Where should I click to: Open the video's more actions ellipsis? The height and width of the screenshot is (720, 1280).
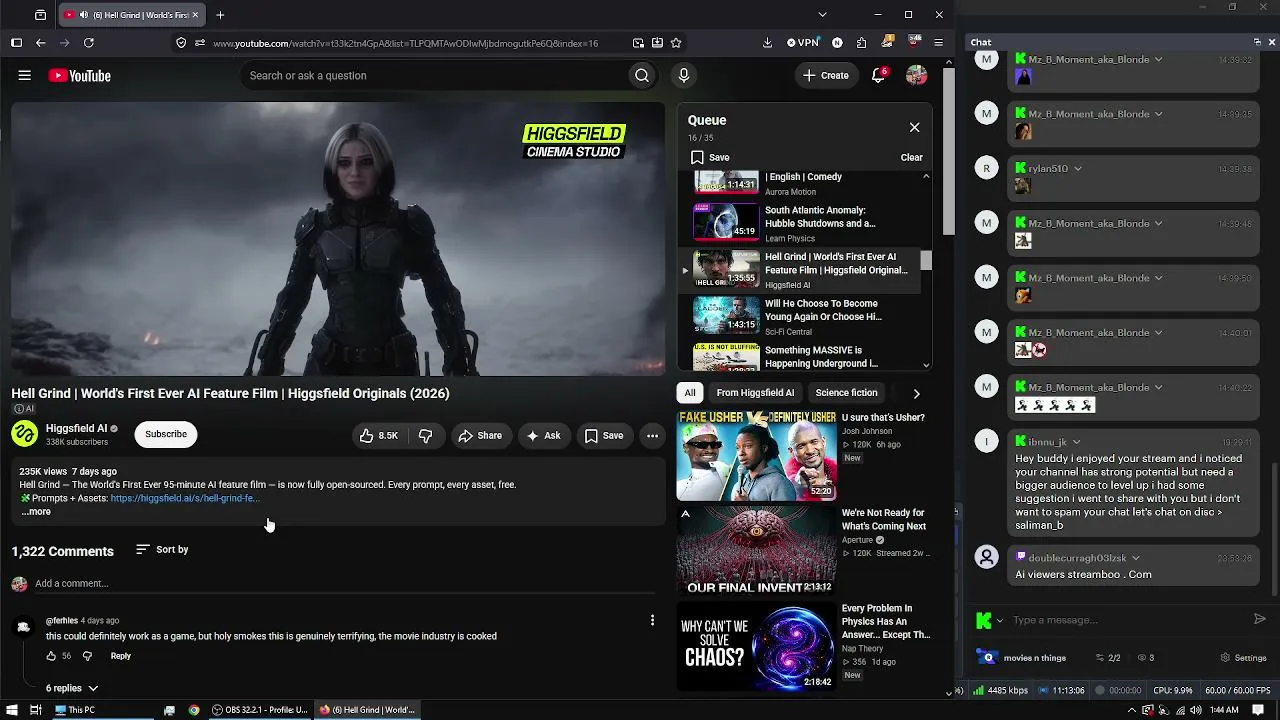(652, 435)
